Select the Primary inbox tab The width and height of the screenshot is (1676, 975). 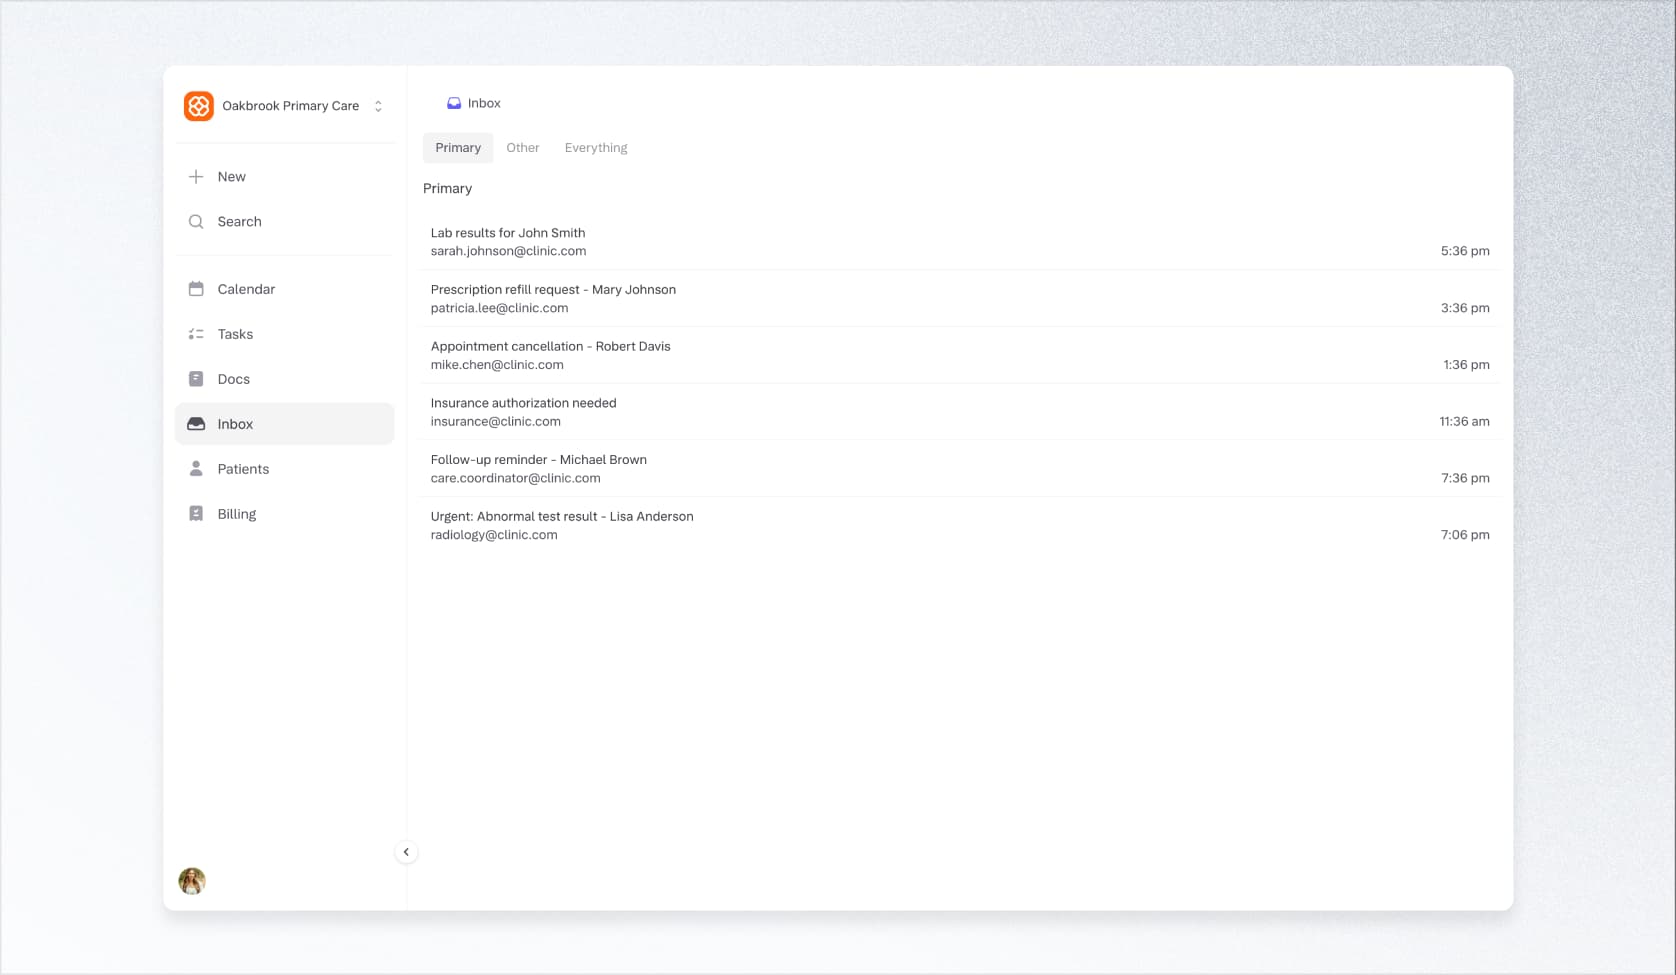[458, 148]
